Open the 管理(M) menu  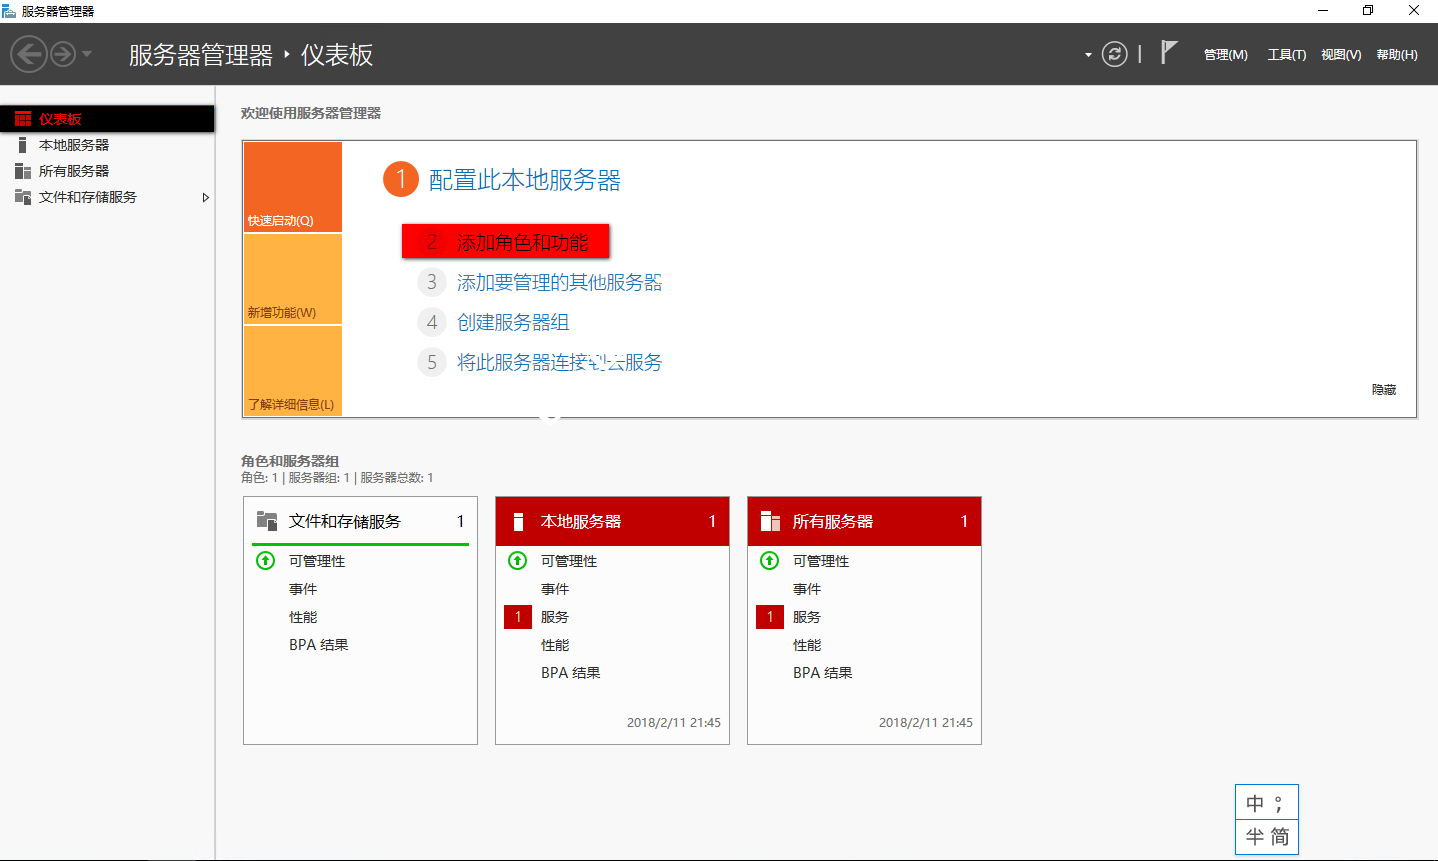click(x=1225, y=55)
